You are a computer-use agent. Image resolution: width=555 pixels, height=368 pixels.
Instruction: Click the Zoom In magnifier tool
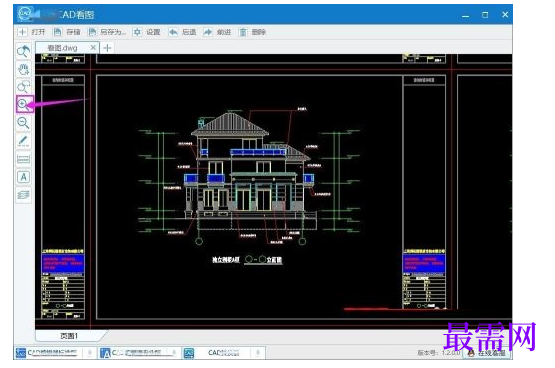pyautogui.click(x=24, y=104)
